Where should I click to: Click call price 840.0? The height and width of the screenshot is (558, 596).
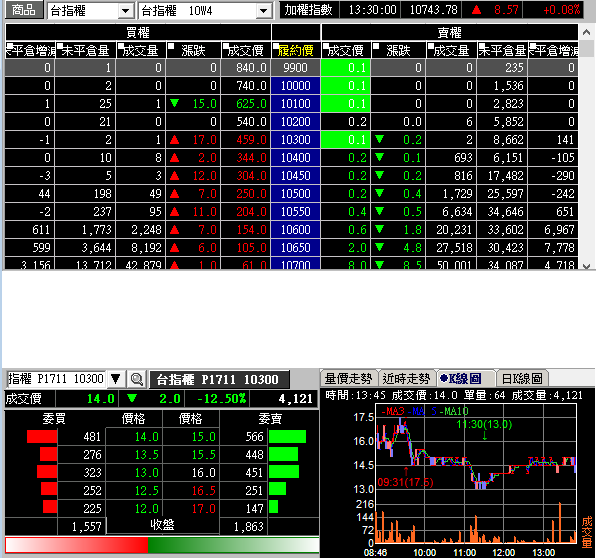click(251, 68)
